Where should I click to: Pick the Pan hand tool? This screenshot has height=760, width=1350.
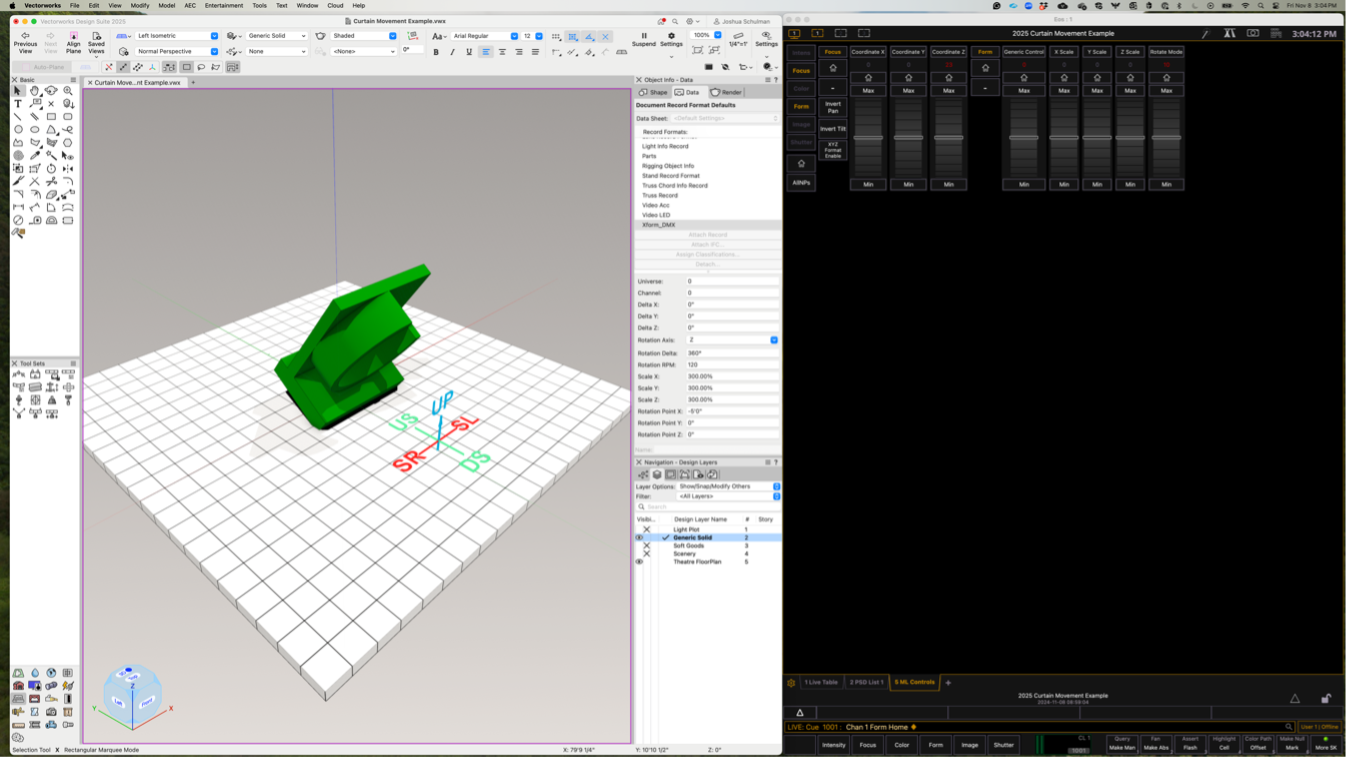[x=34, y=90]
